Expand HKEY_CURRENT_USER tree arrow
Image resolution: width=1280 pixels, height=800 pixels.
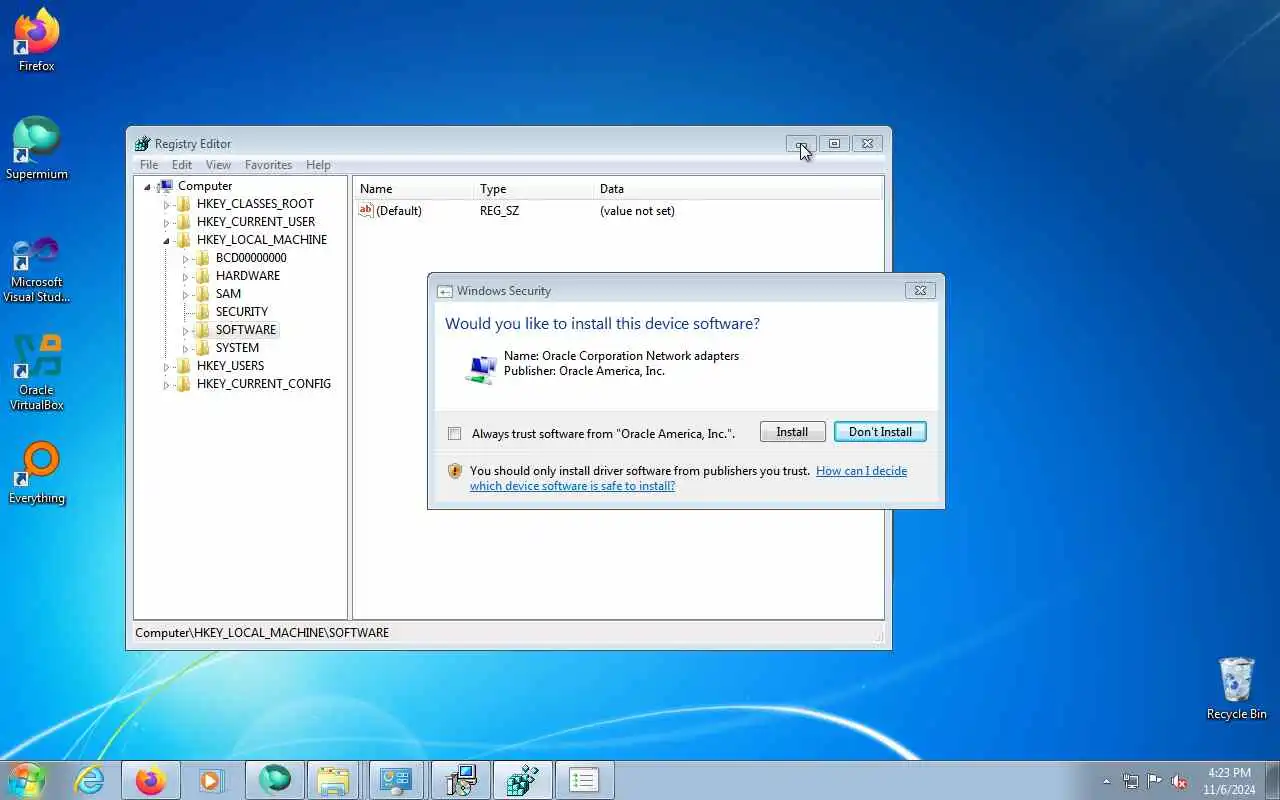167,222
